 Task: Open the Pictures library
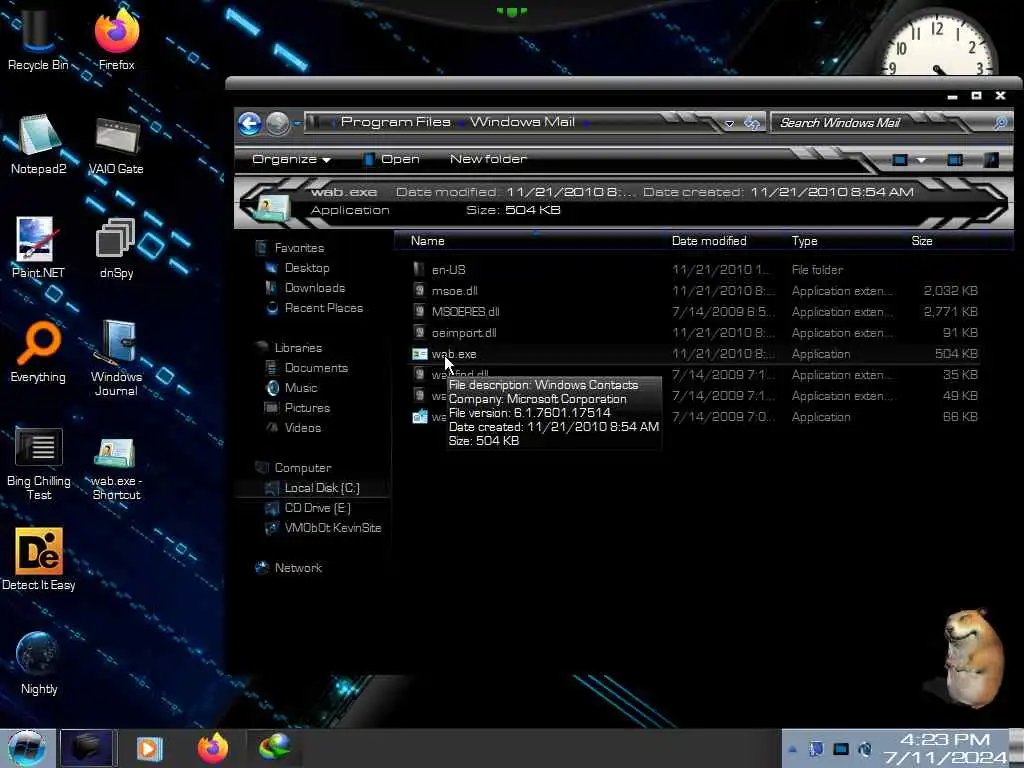point(307,408)
